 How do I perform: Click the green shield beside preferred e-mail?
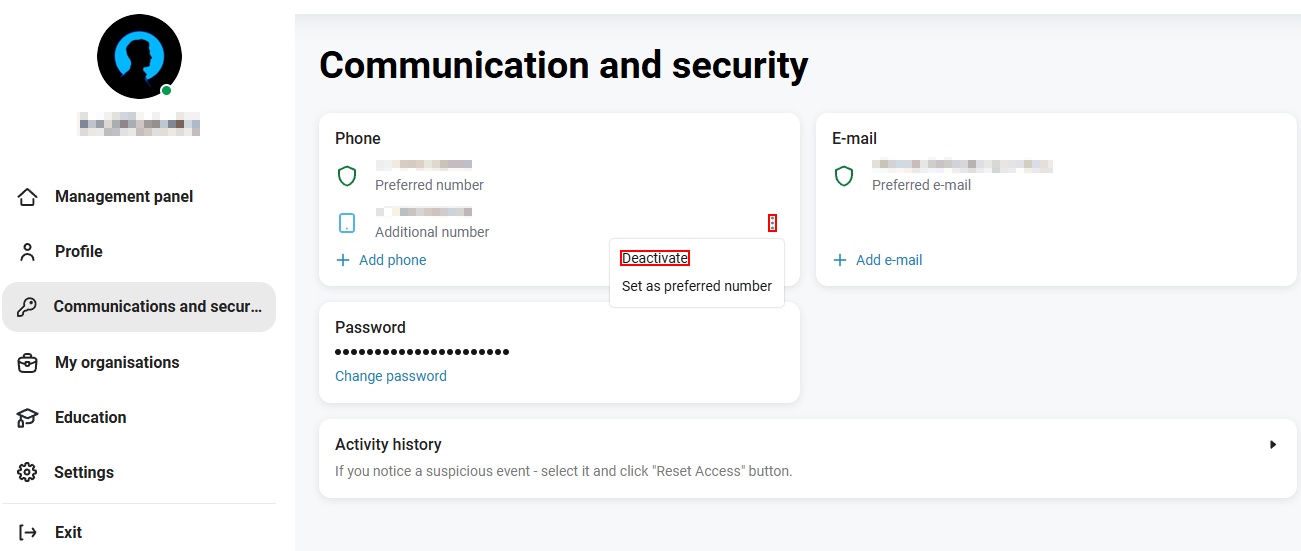point(844,176)
